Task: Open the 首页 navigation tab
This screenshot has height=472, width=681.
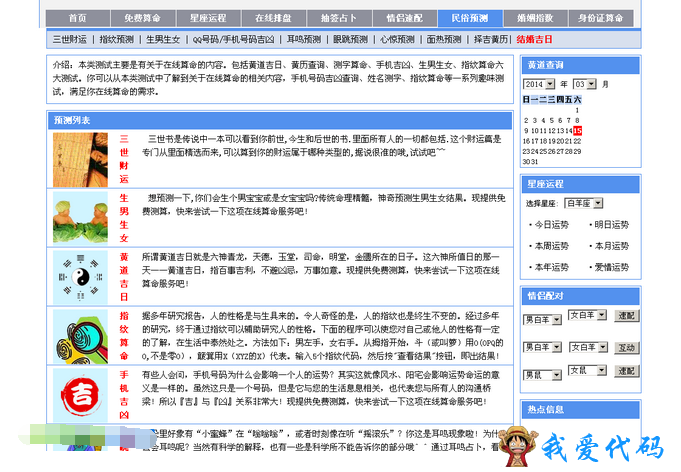Action: click(x=78, y=18)
